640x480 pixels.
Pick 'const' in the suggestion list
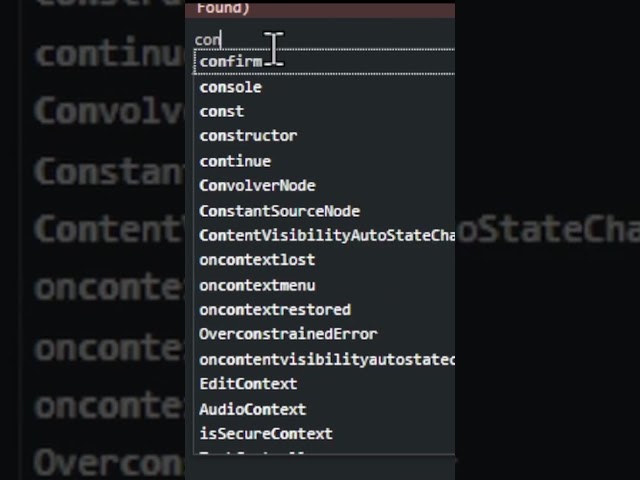[x=222, y=111]
